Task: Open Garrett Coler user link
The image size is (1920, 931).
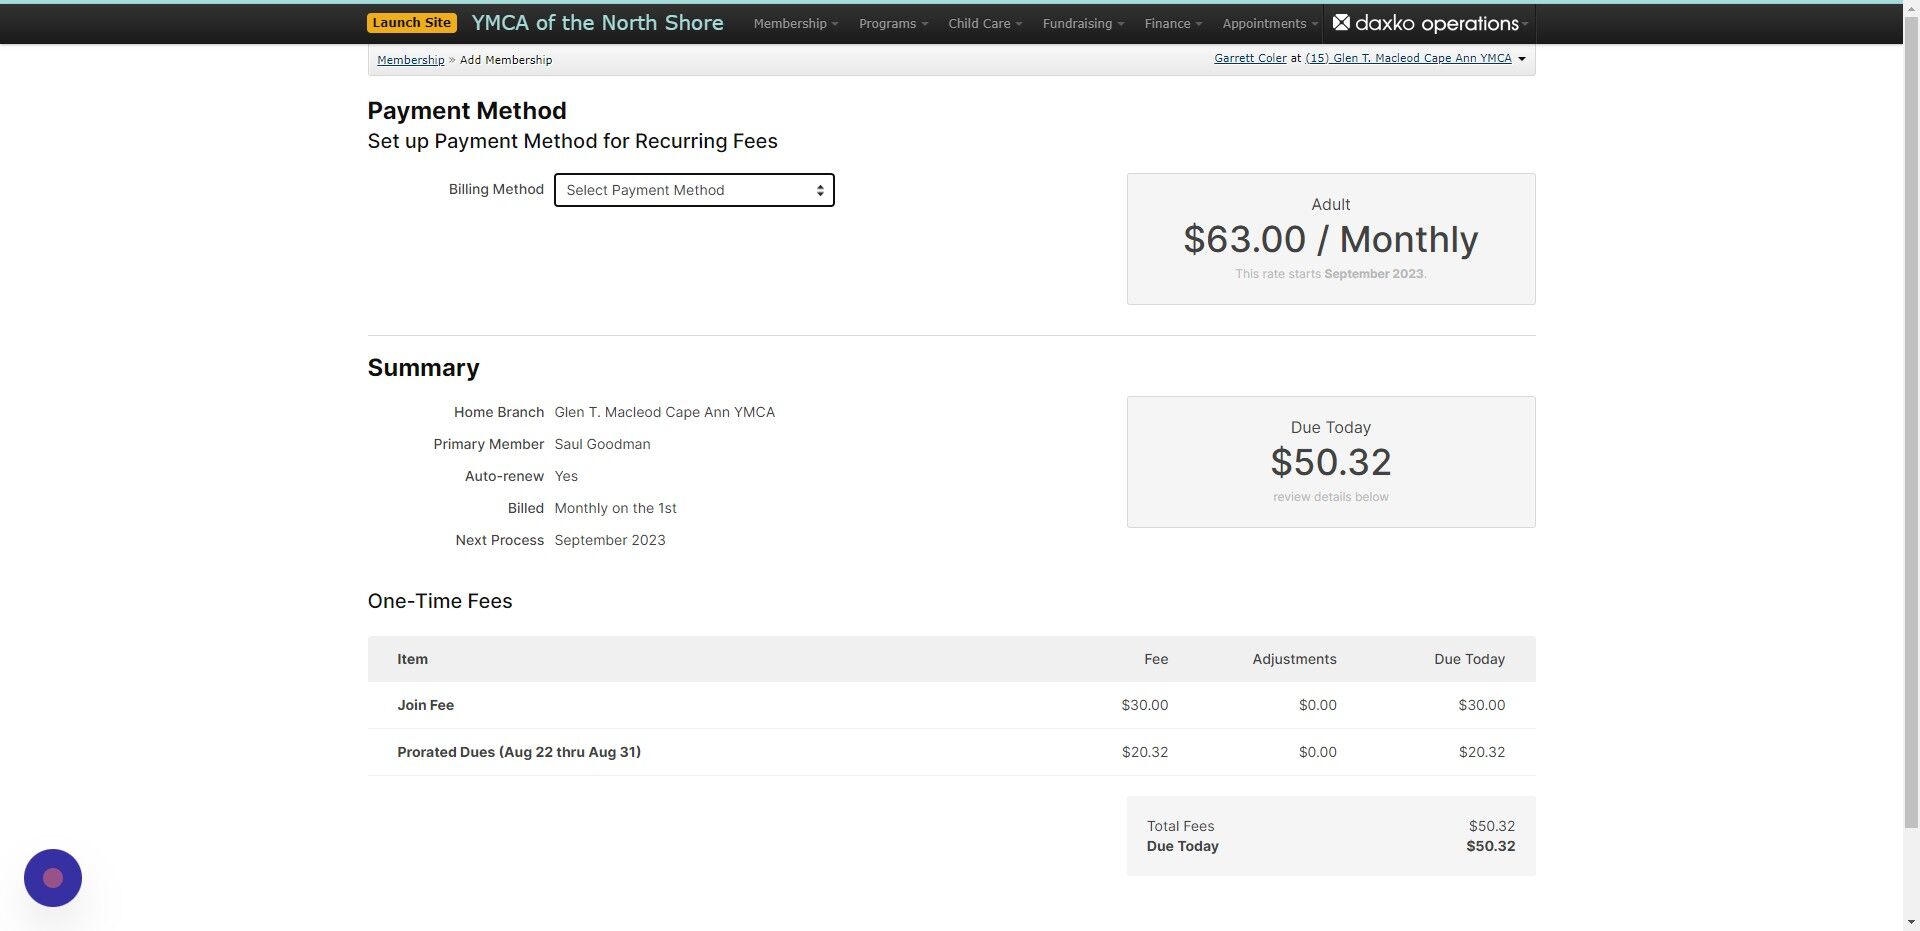Action: coord(1250,58)
